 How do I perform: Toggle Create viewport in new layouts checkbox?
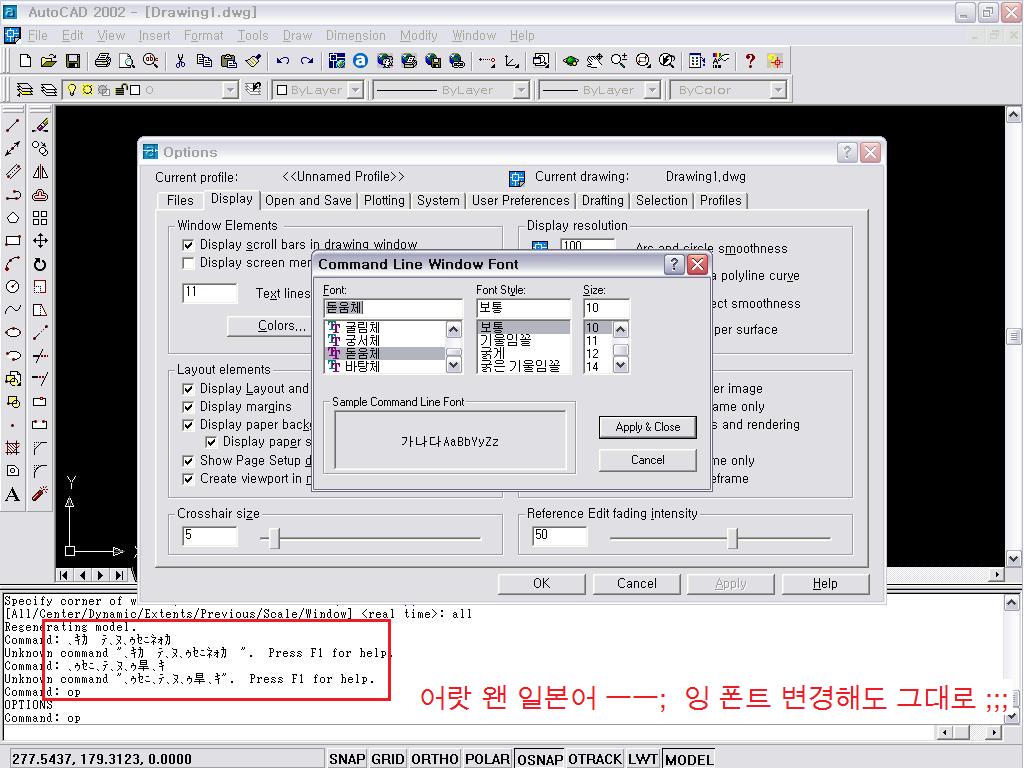(188, 479)
